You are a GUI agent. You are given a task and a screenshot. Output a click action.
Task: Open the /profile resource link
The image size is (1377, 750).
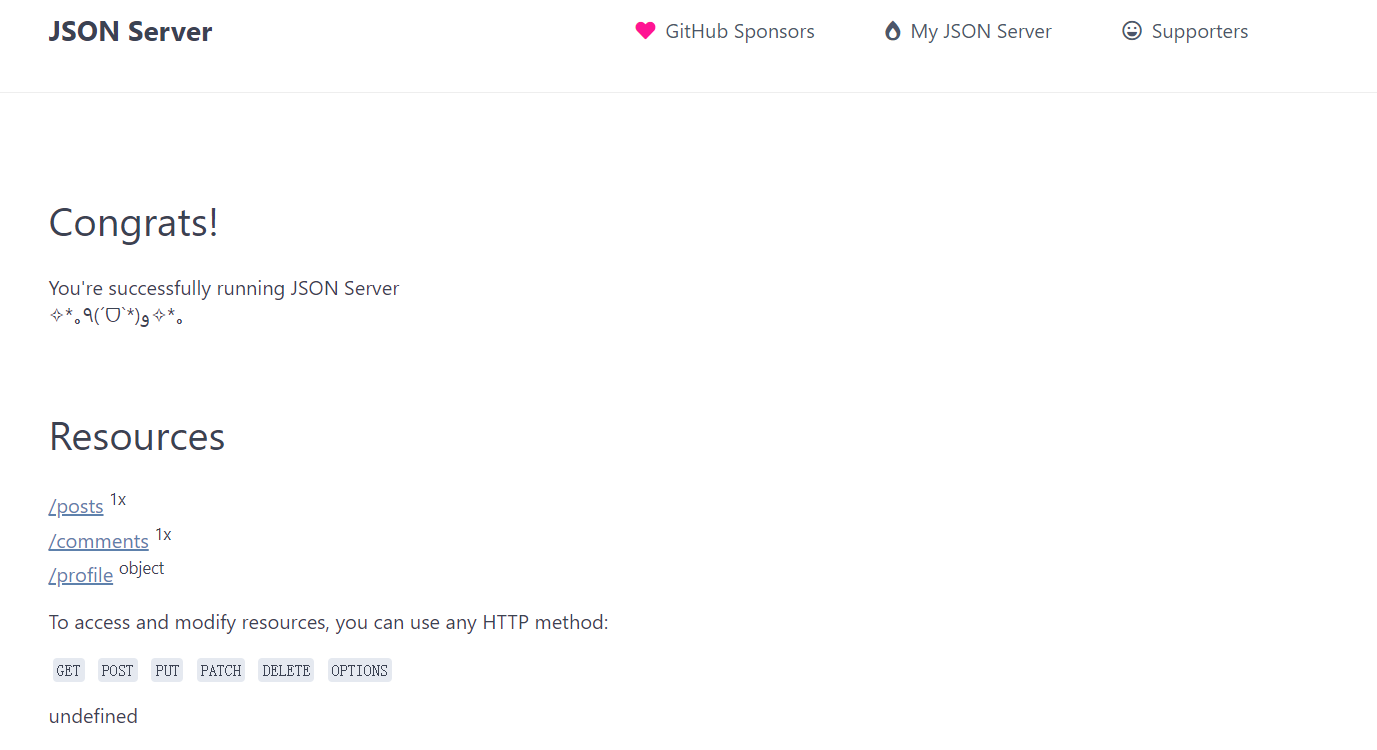[81, 576]
